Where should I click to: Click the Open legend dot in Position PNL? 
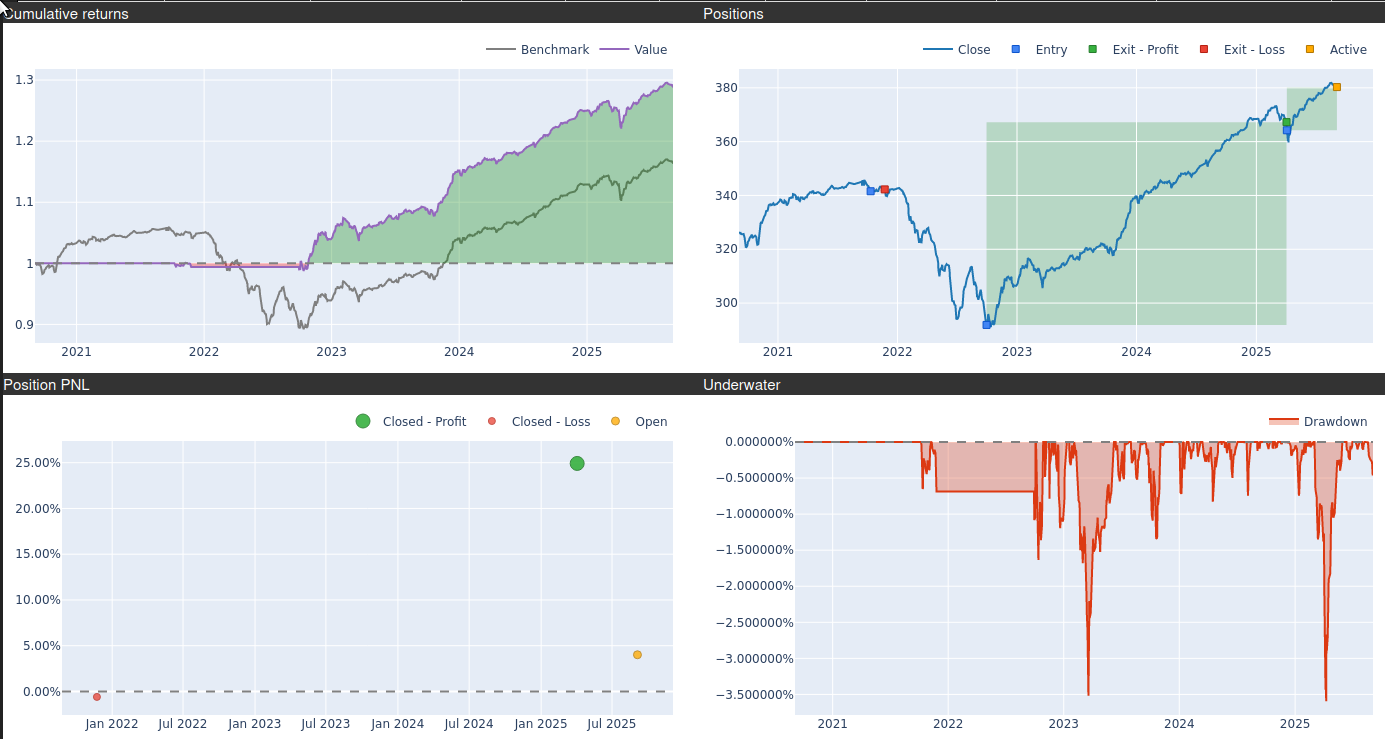(x=615, y=421)
